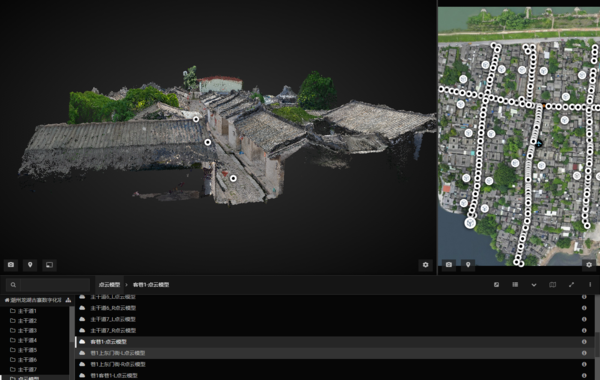Open the 3D viewer settings gear
This screenshot has width=600, height=380.
[x=425, y=265]
